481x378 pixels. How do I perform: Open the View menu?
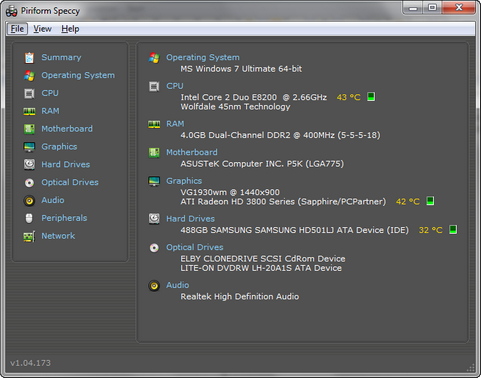click(42, 29)
